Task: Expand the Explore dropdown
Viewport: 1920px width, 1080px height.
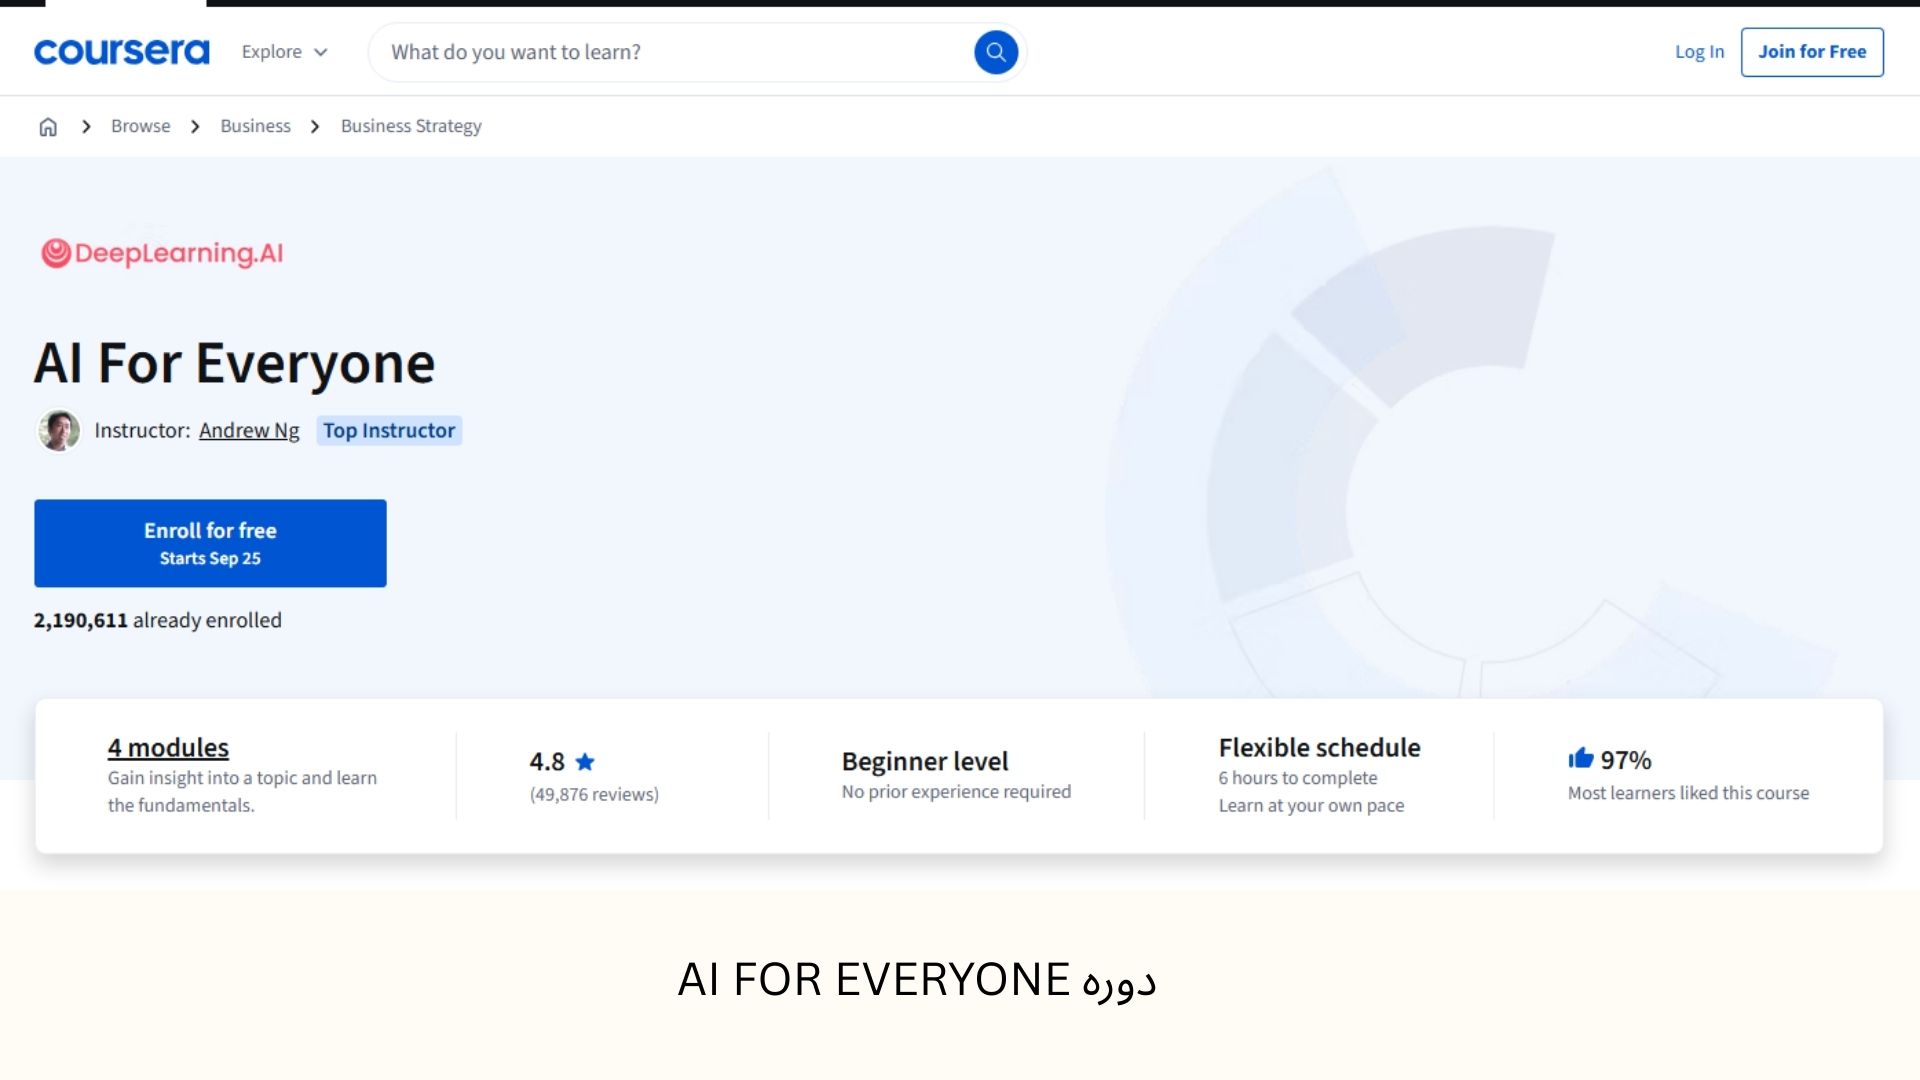Action: point(284,52)
